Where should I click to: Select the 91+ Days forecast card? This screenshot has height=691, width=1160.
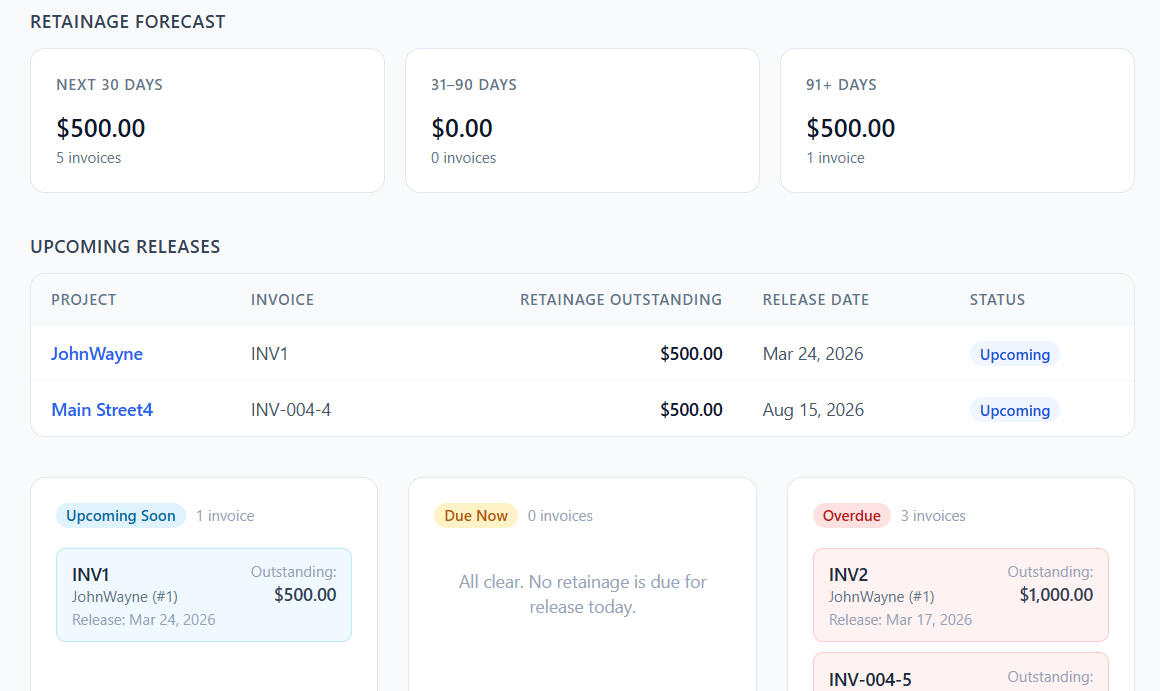tap(957, 120)
